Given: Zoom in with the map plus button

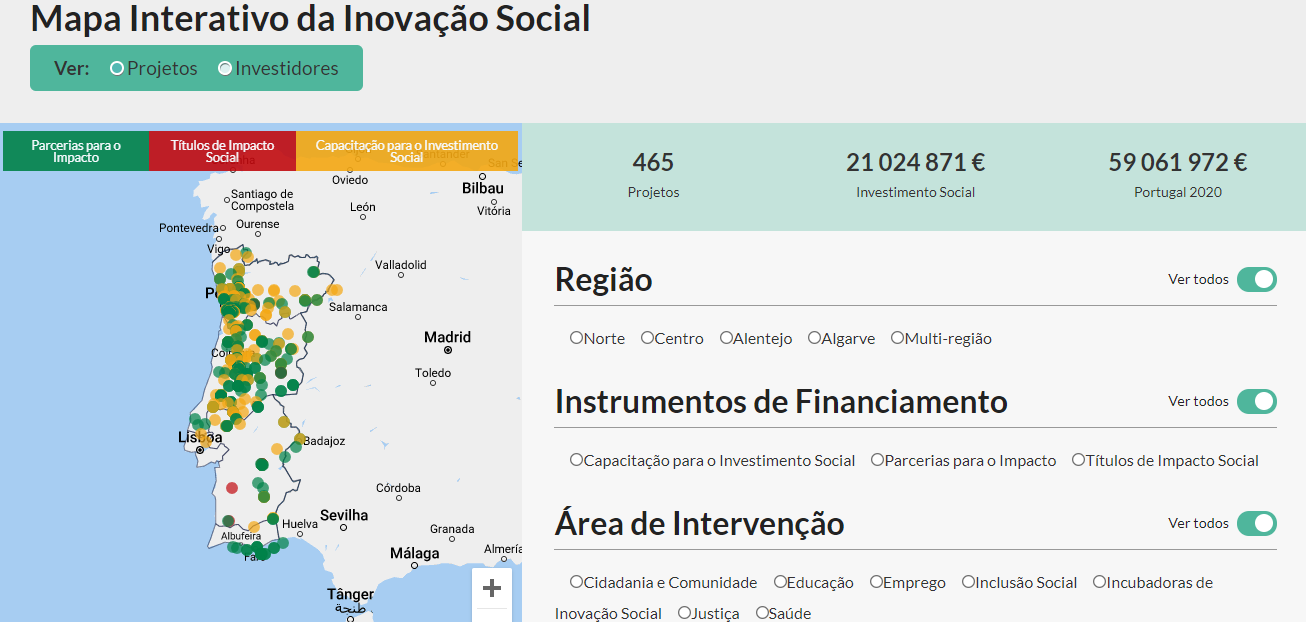Looking at the screenshot, I should 491,589.
